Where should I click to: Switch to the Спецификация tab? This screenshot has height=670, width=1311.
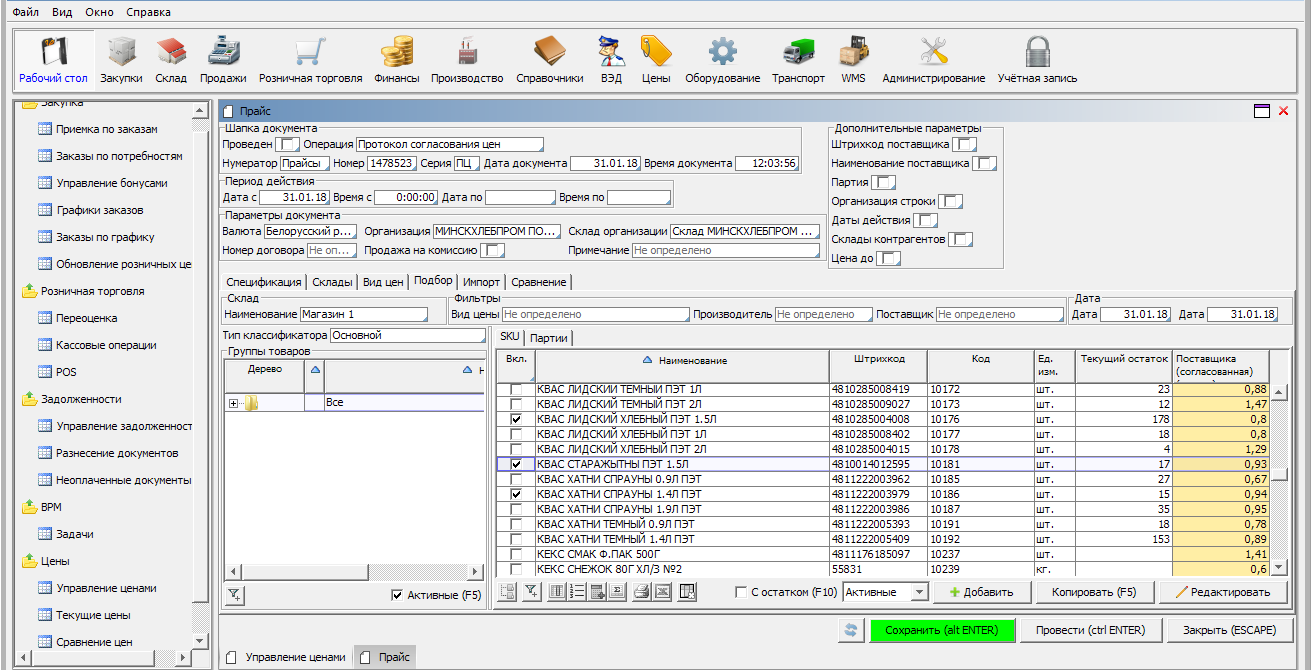263,282
